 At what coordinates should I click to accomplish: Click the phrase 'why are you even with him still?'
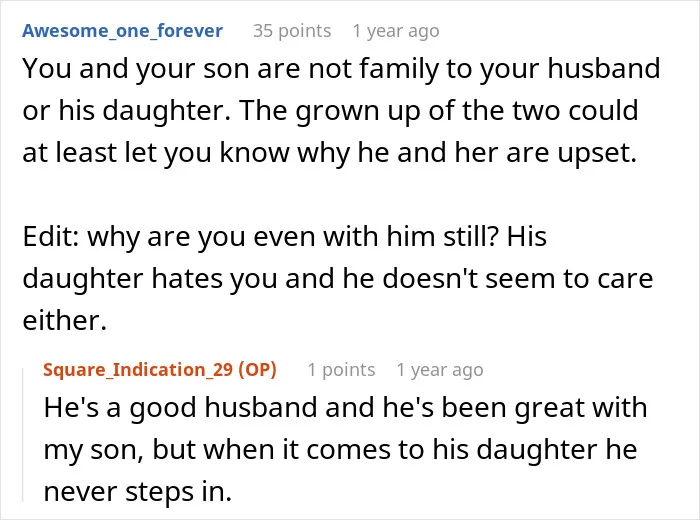coord(292,236)
